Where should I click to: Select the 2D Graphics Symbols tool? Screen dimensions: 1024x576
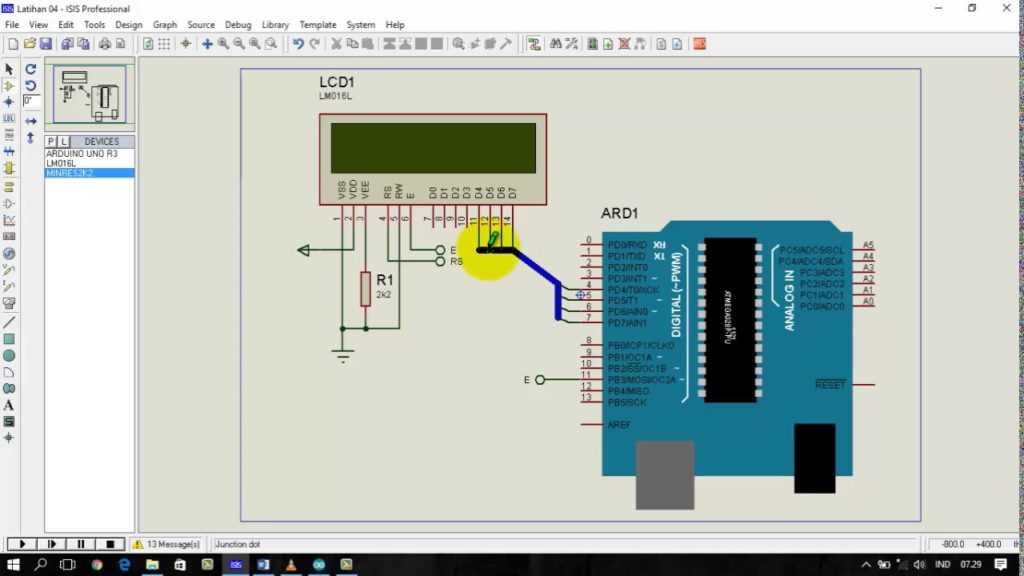(9, 422)
